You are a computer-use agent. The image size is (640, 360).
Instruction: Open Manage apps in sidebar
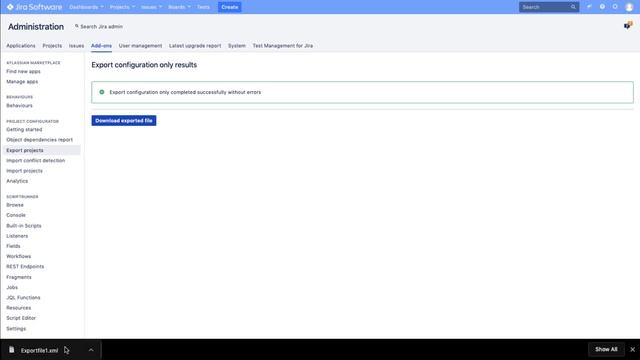22,82
